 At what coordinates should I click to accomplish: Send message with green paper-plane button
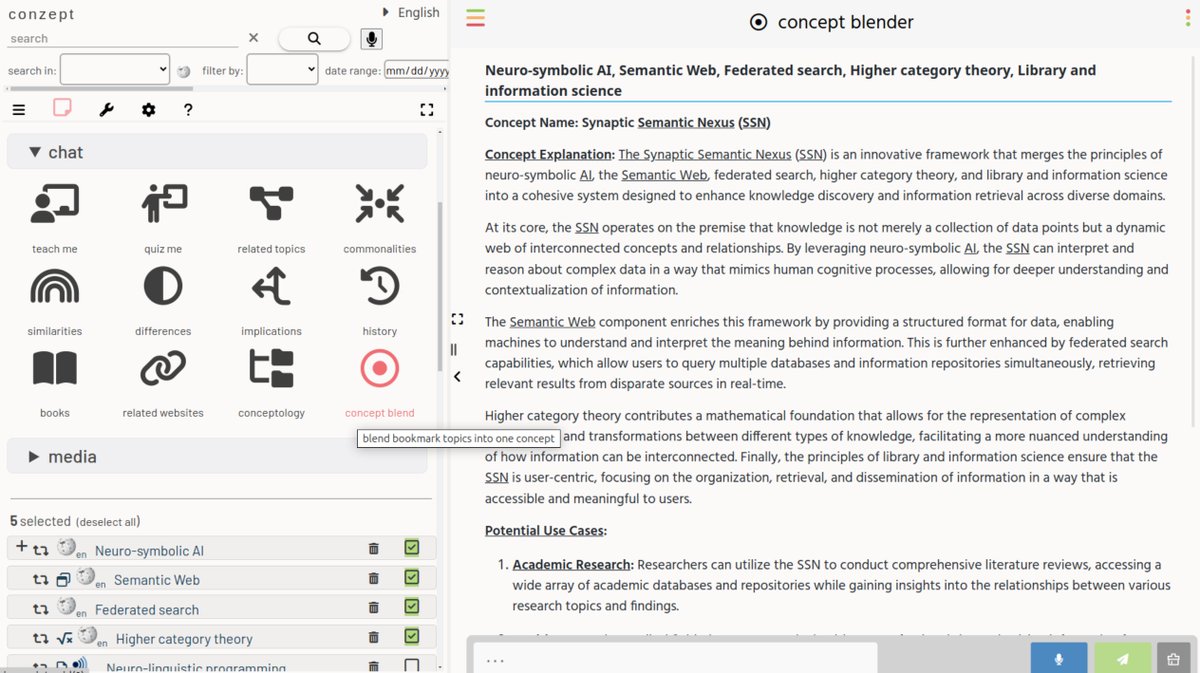pyautogui.click(x=1123, y=659)
